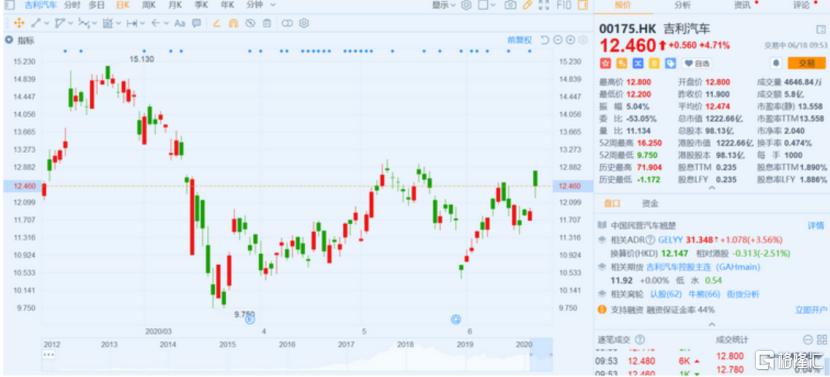The image size is (830, 377).
Task: Click the orange lightning badge icon
Action: click(621, 64)
